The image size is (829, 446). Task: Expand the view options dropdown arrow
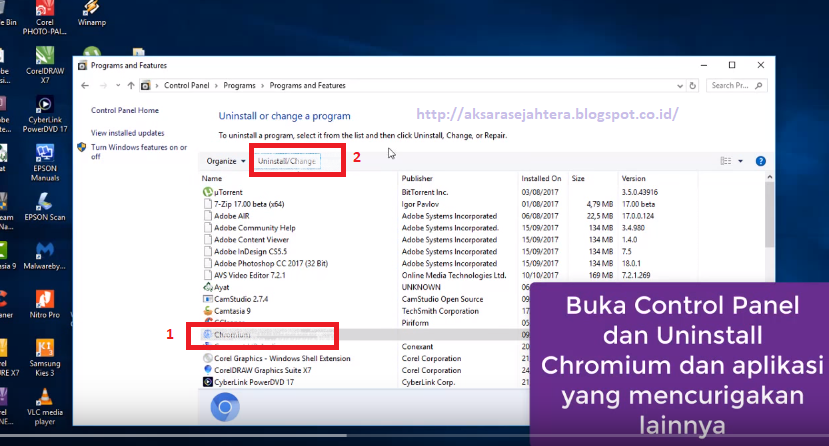click(x=740, y=161)
